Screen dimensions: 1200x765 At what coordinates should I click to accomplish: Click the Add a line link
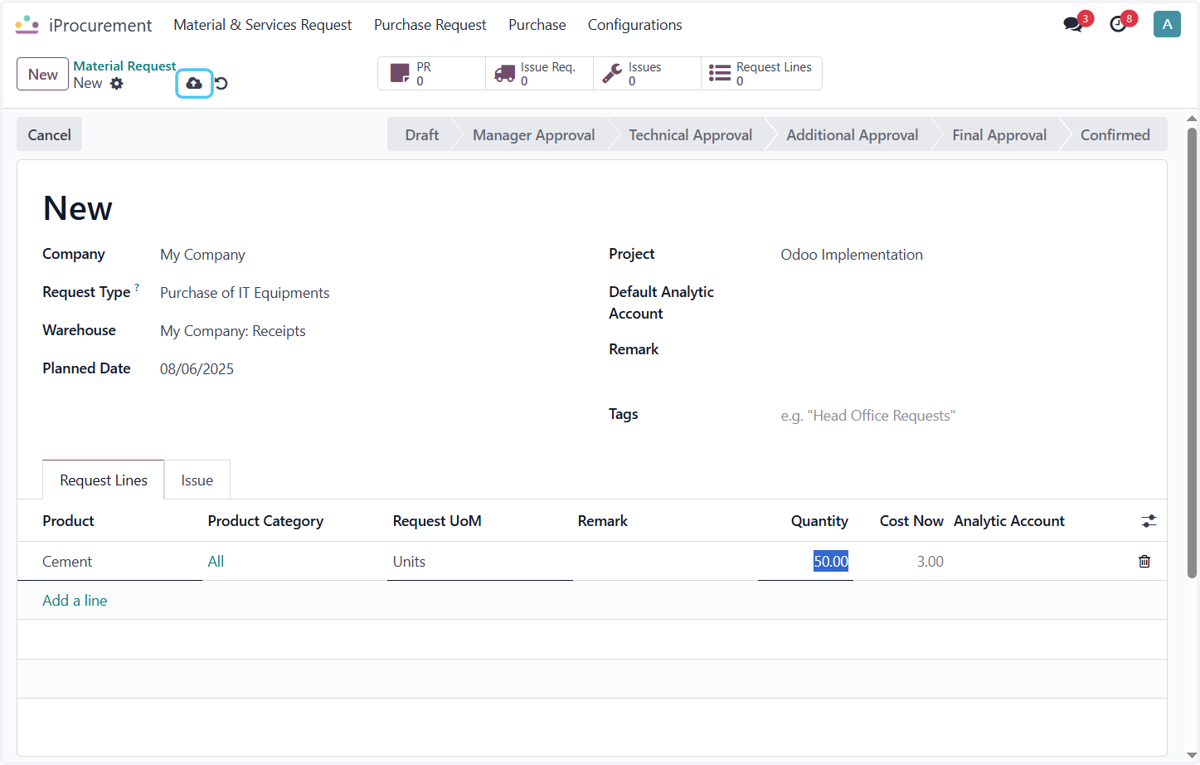pyautogui.click(x=75, y=600)
